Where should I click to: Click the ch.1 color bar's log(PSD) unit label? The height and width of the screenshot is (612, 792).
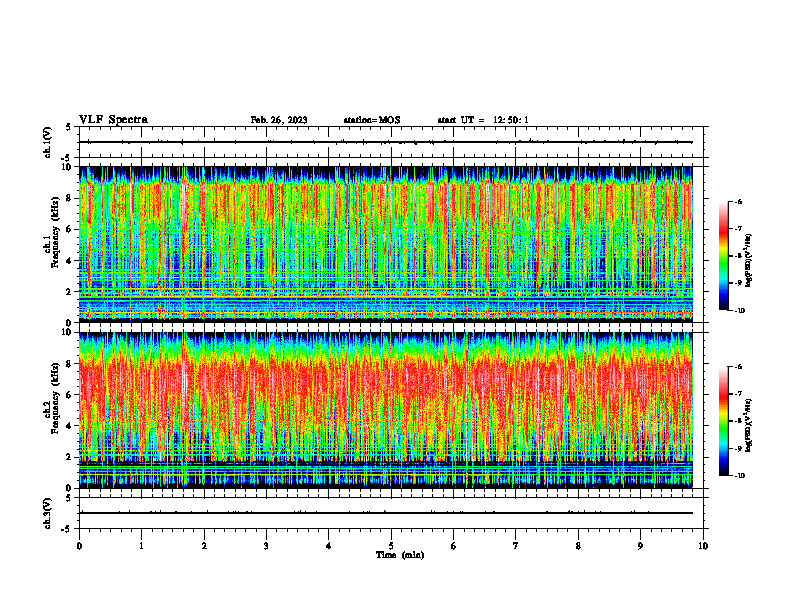tap(749, 260)
